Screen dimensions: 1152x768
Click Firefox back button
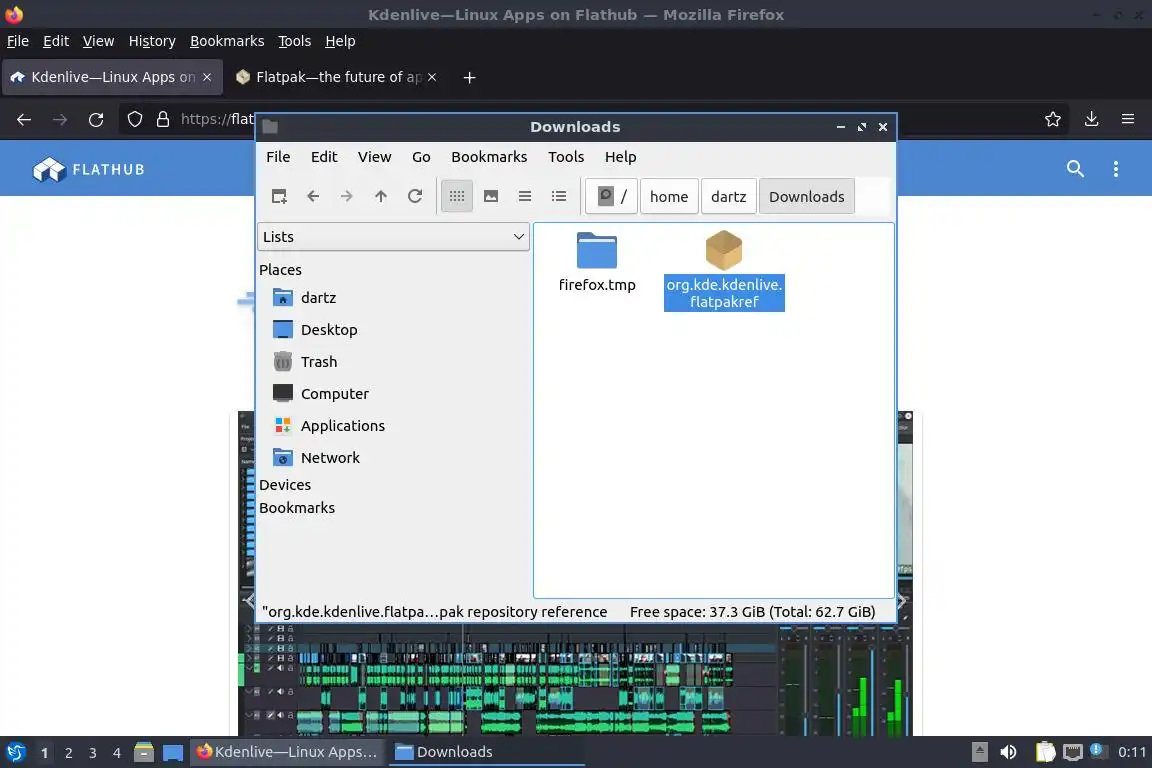pyautogui.click(x=24, y=119)
